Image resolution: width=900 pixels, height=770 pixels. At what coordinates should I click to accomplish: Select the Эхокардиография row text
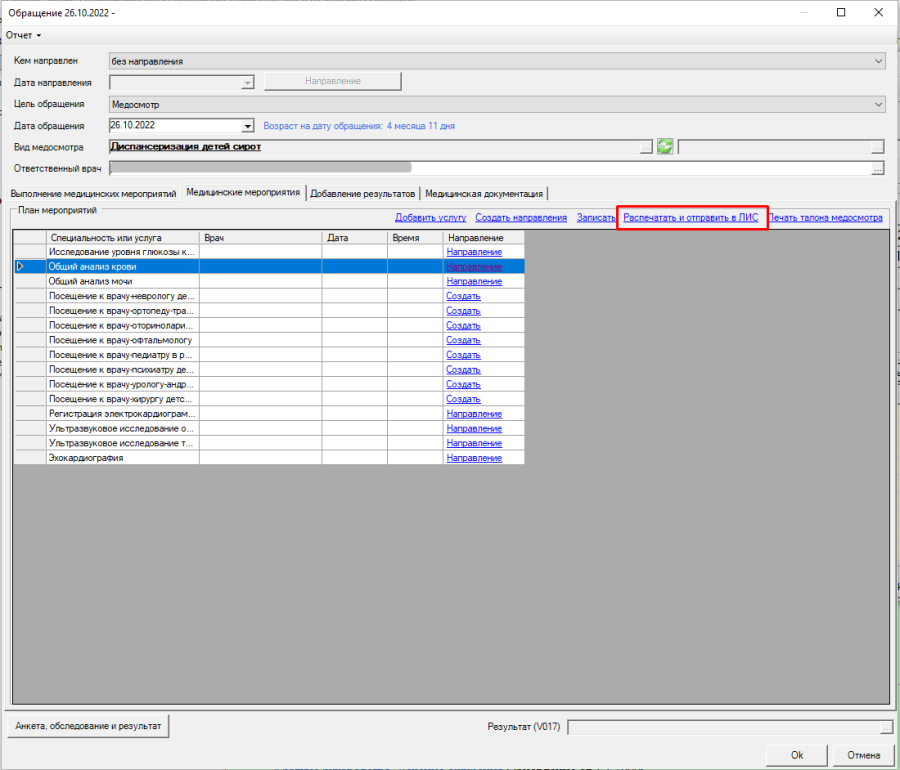(86, 458)
